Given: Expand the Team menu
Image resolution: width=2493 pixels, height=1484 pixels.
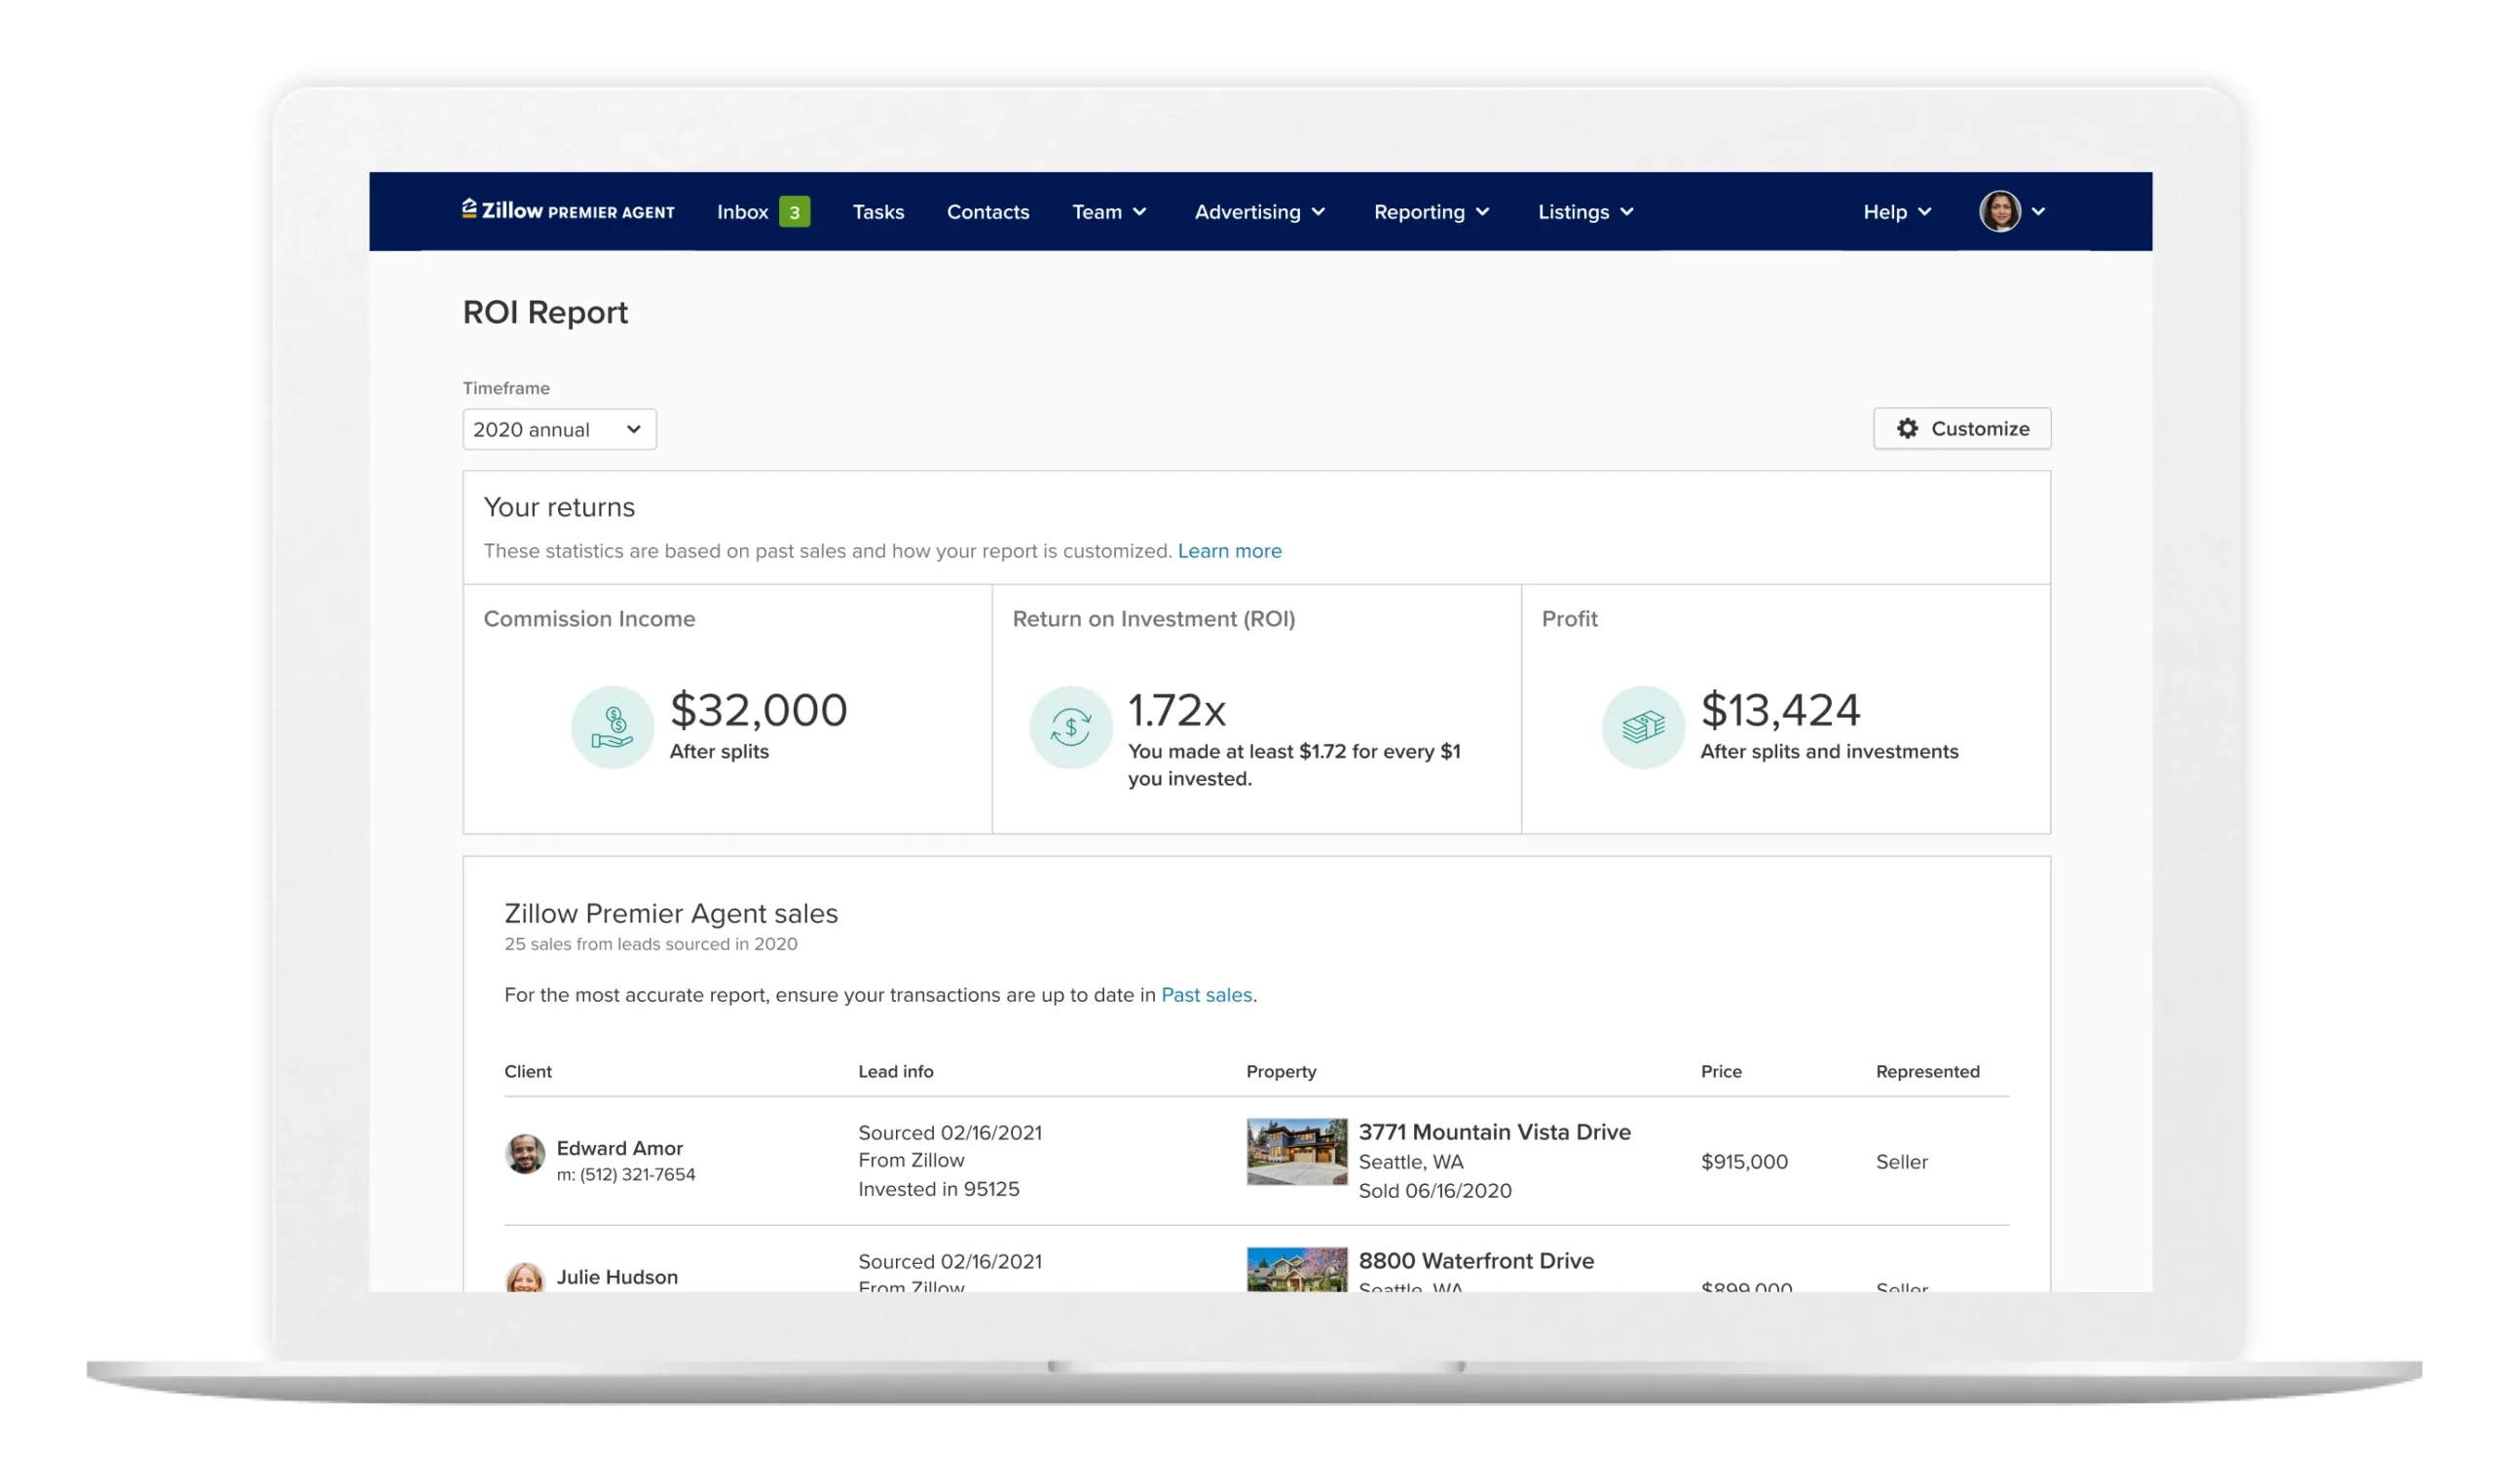Looking at the screenshot, I should [x=1108, y=212].
